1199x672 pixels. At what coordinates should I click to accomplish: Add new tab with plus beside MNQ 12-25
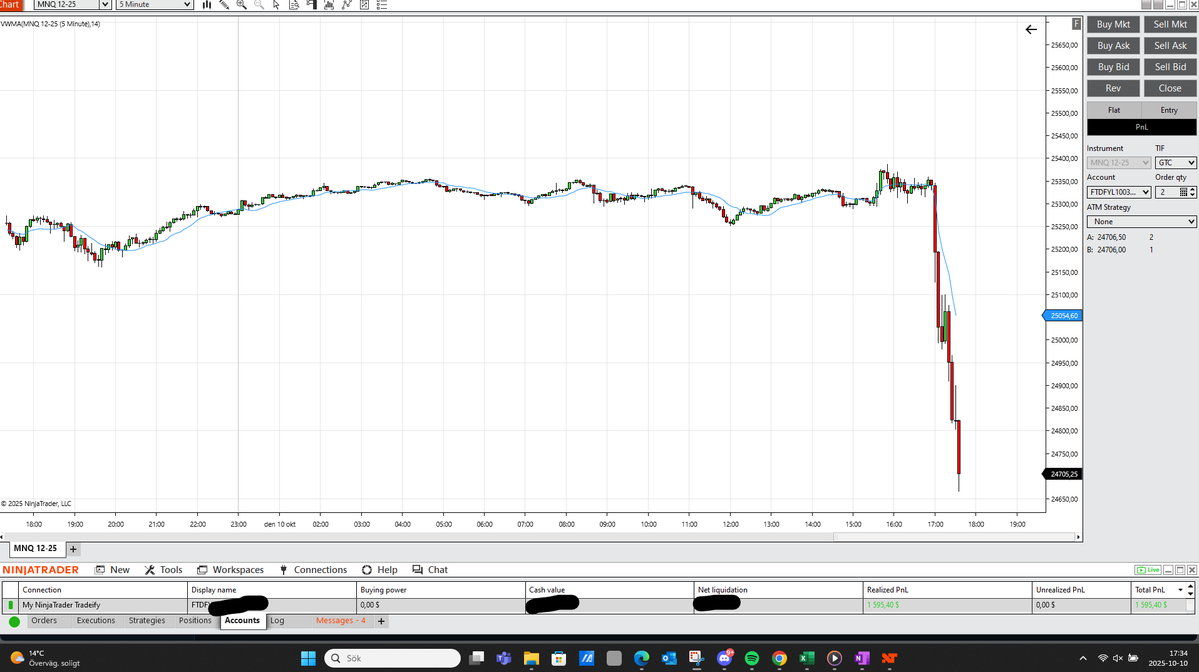(x=73, y=549)
